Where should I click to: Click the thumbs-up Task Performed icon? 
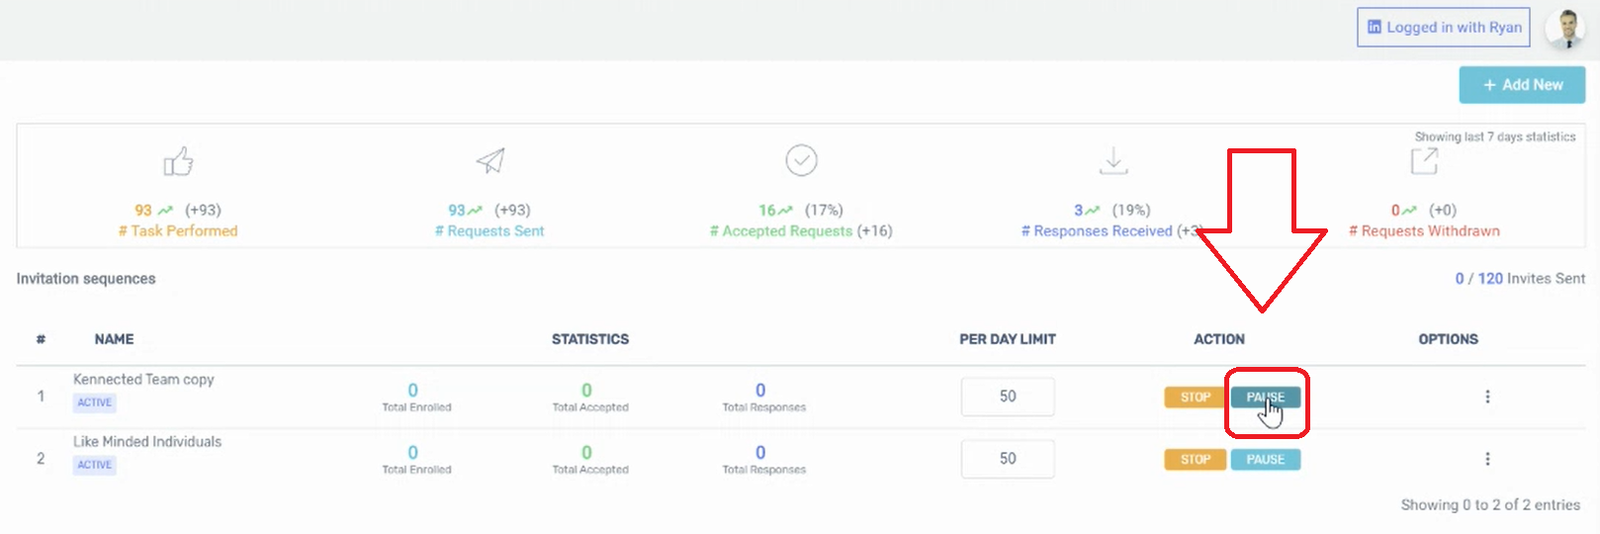pos(178,161)
